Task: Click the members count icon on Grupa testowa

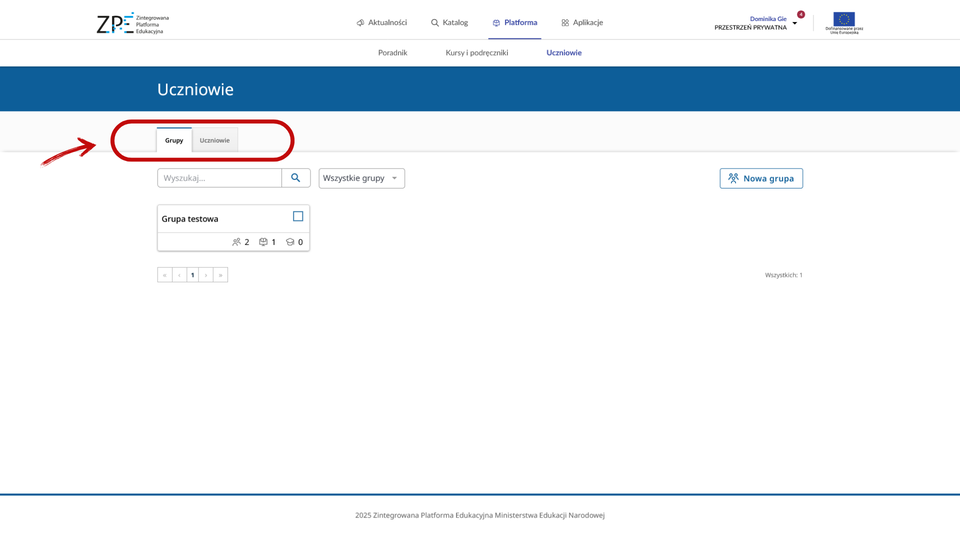Action: click(237, 242)
